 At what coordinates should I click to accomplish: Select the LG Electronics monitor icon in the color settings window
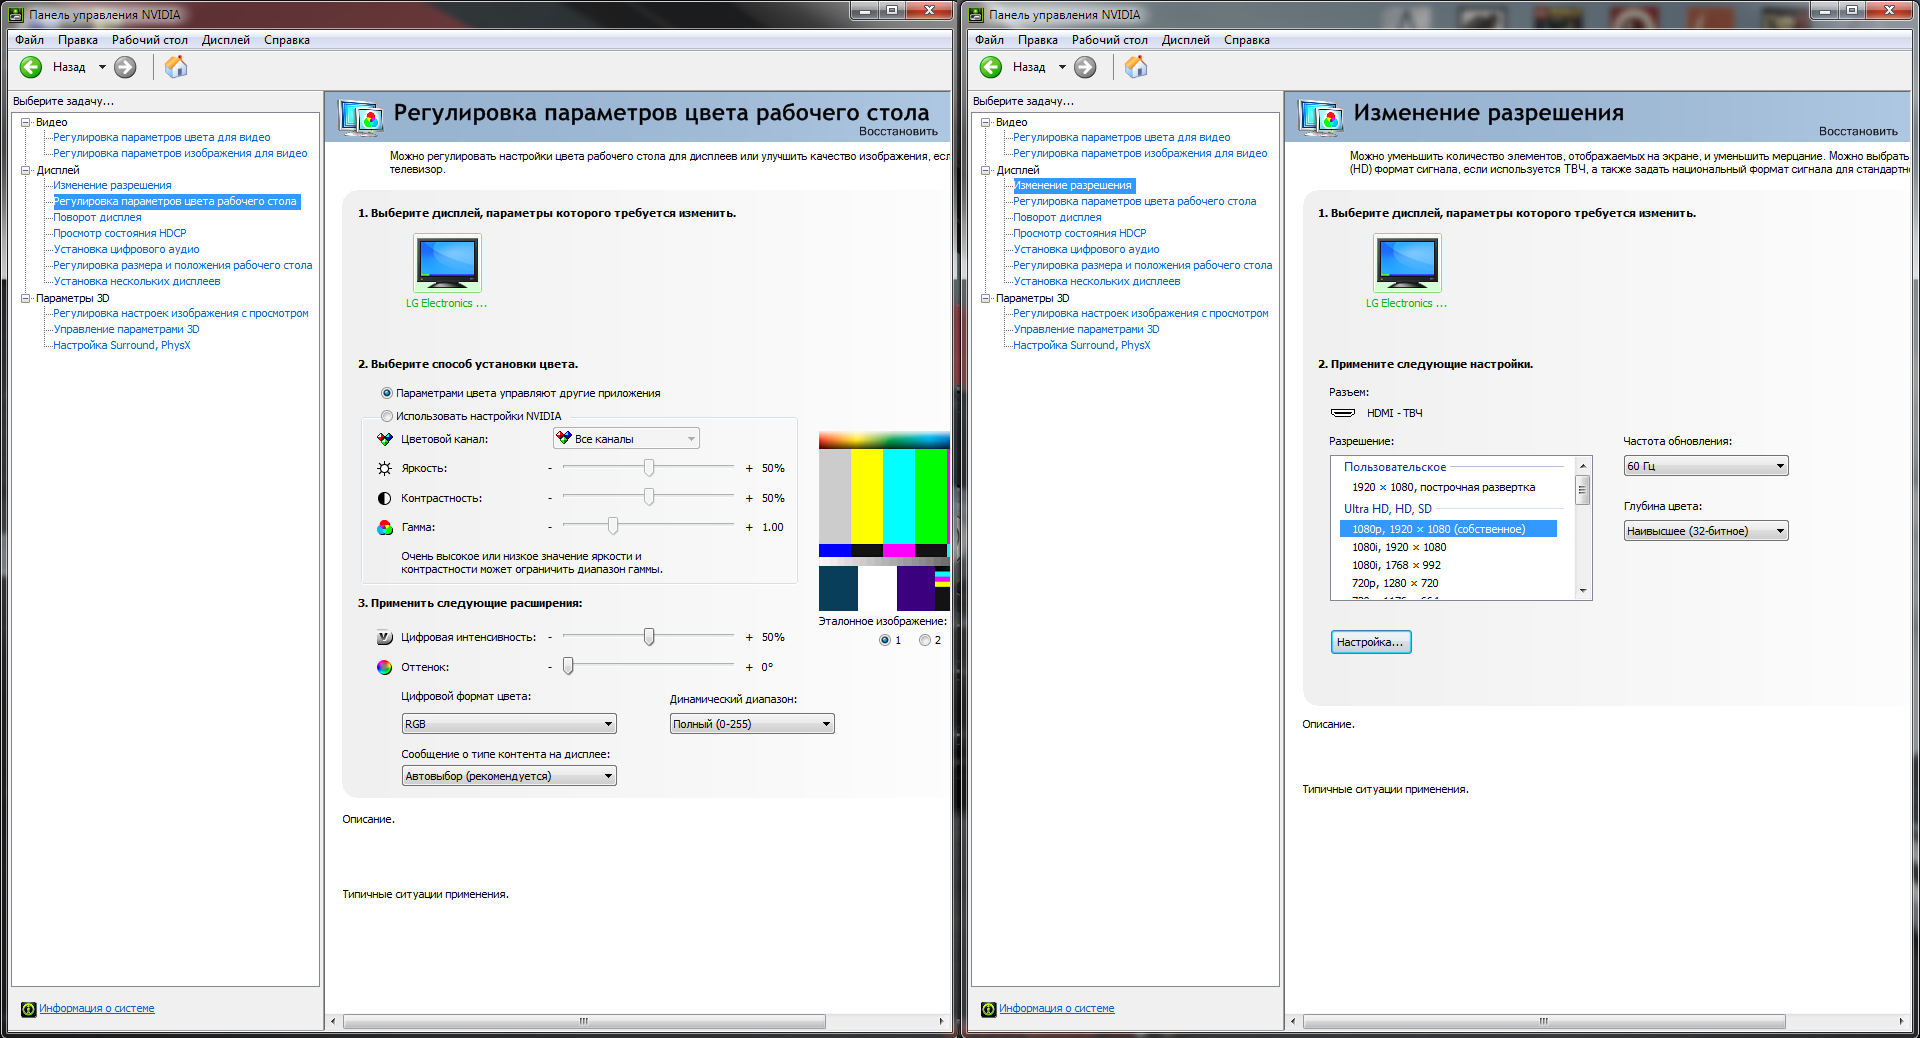point(447,263)
